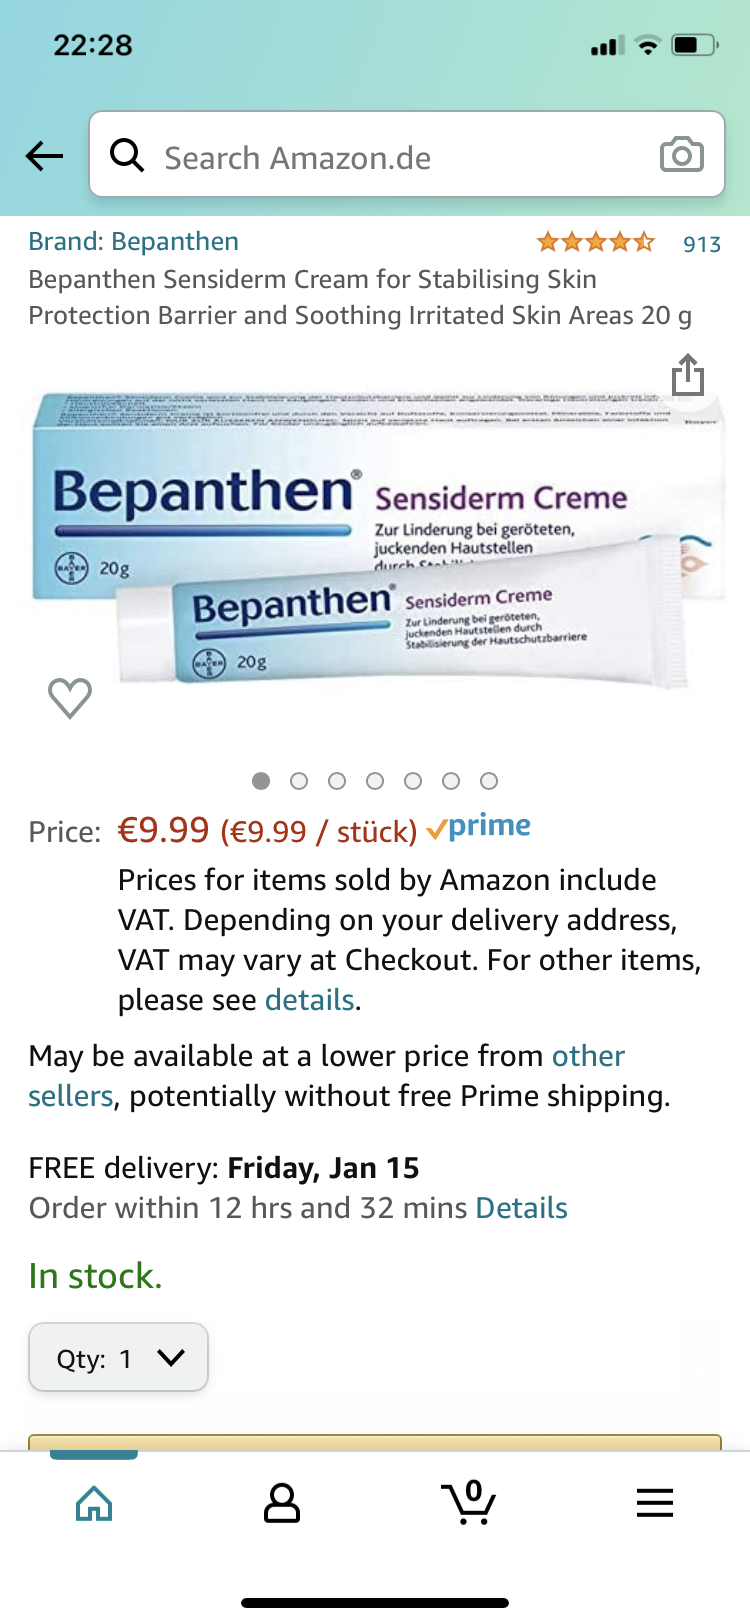
Task: Tap the magnifying glass search icon
Action: coord(127,155)
